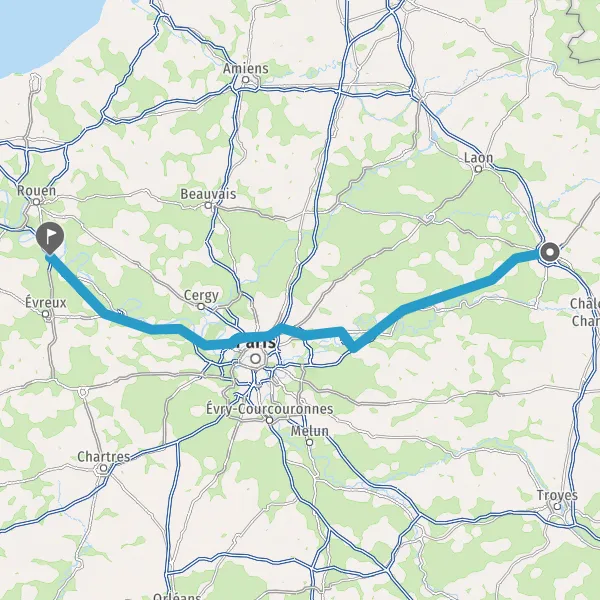The height and width of the screenshot is (600, 600).
Task: Click the Évreux city label
Action: coord(46,303)
